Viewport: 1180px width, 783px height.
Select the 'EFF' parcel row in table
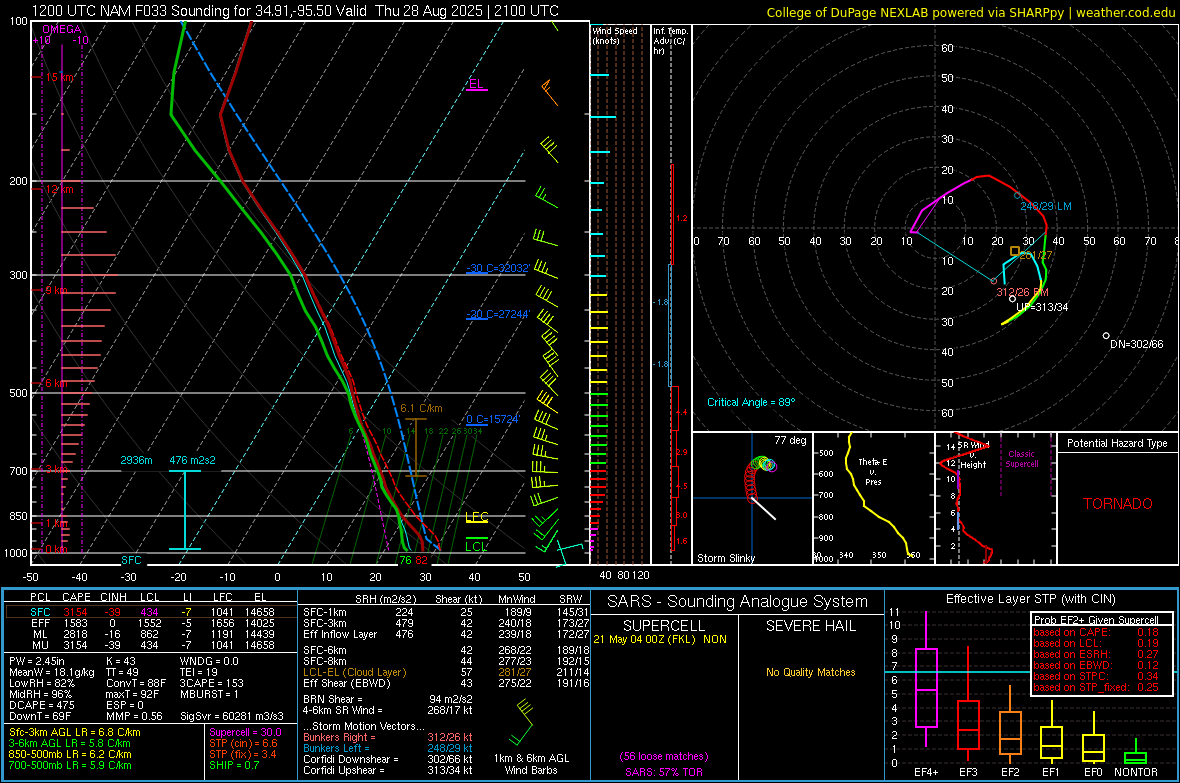click(151, 623)
